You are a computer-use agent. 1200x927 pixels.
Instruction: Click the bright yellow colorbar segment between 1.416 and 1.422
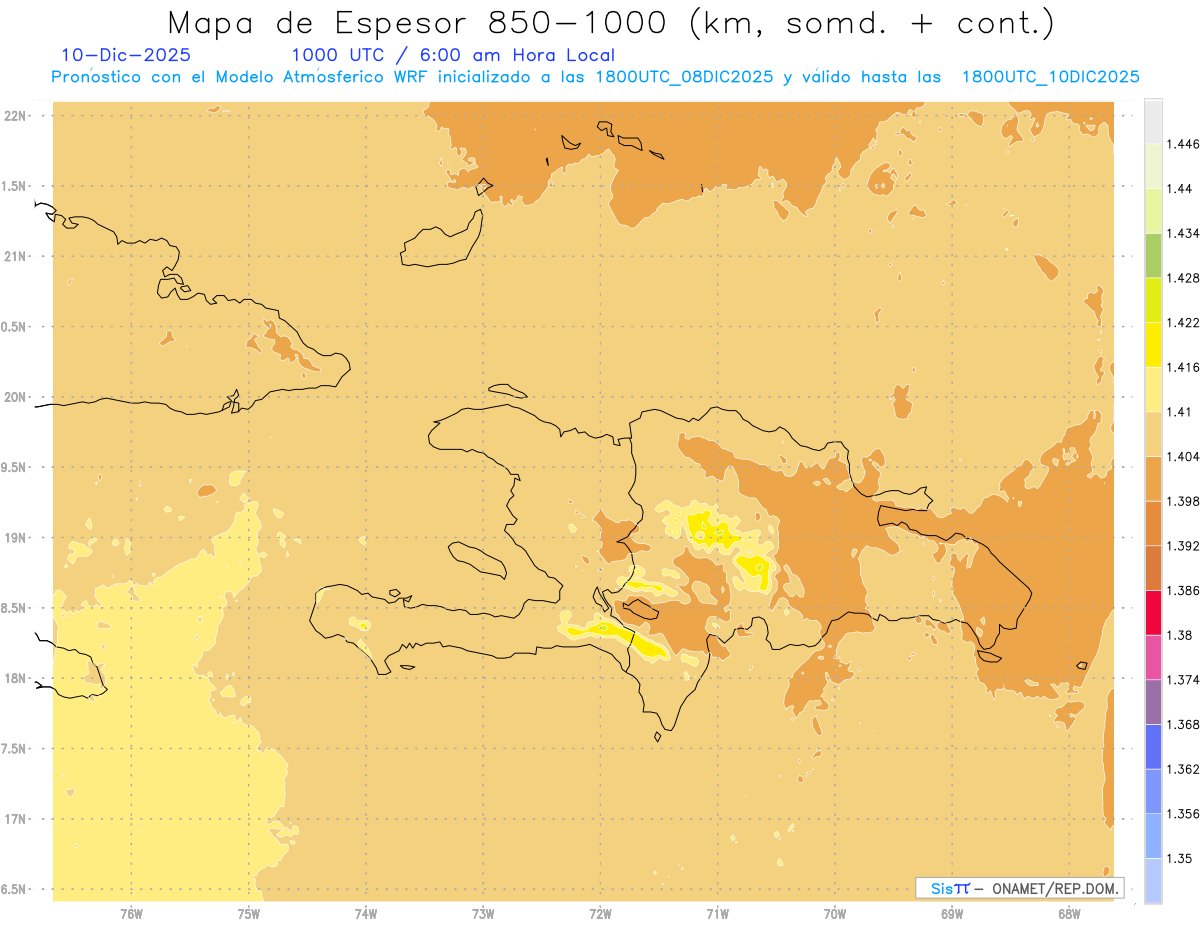click(x=1153, y=345)
